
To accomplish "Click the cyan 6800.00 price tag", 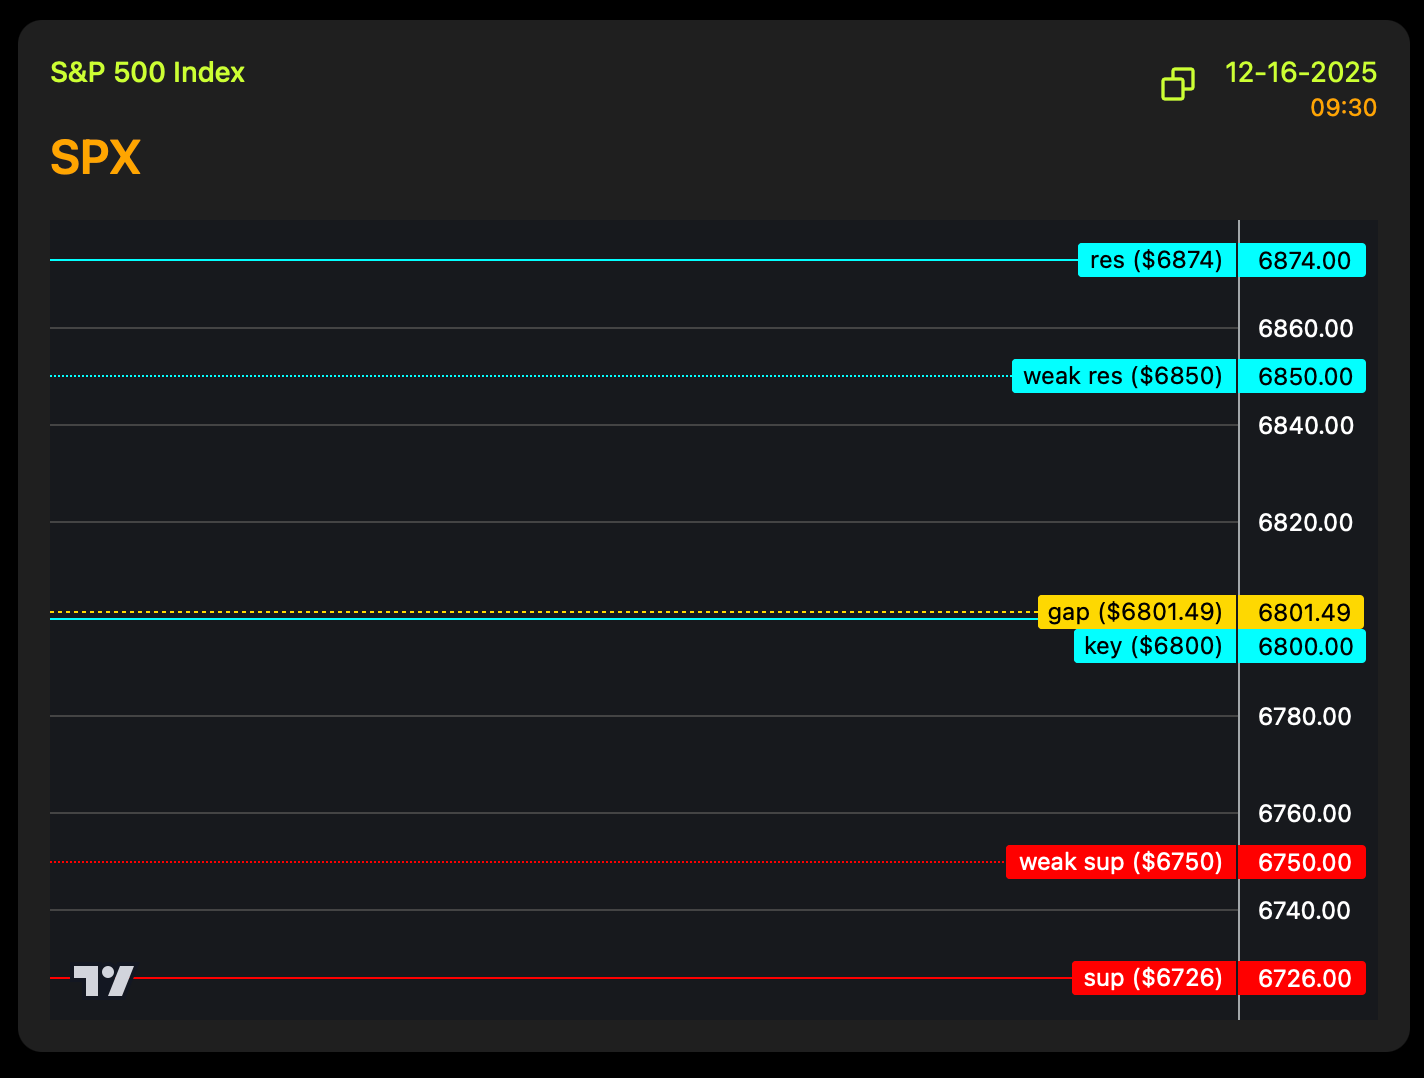I will (1303, 647).
